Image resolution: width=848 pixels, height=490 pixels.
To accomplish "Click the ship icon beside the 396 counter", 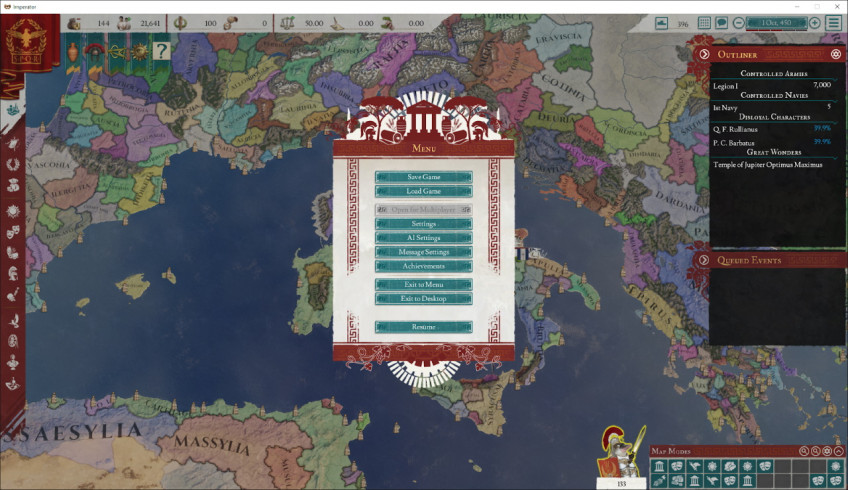I will [661, 23].
